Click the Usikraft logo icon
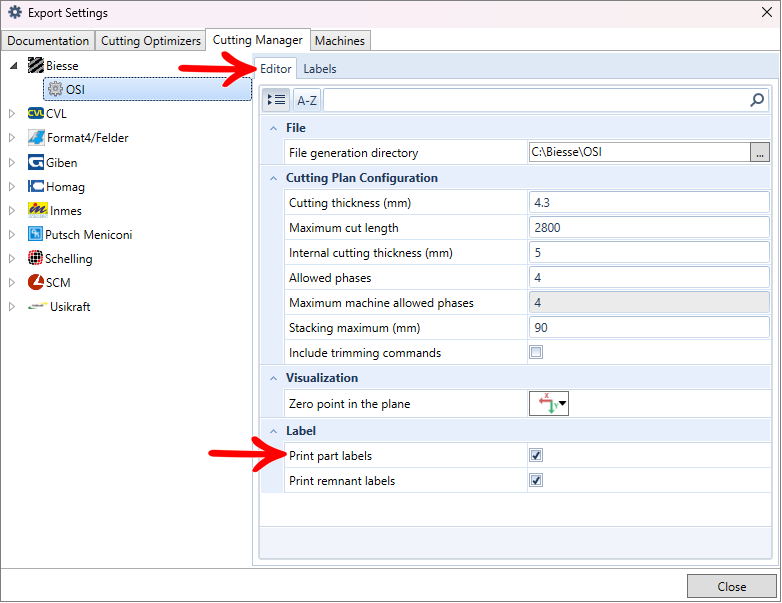Image resolution: width=782 pixels, height=603 pixels. point(37,306)
